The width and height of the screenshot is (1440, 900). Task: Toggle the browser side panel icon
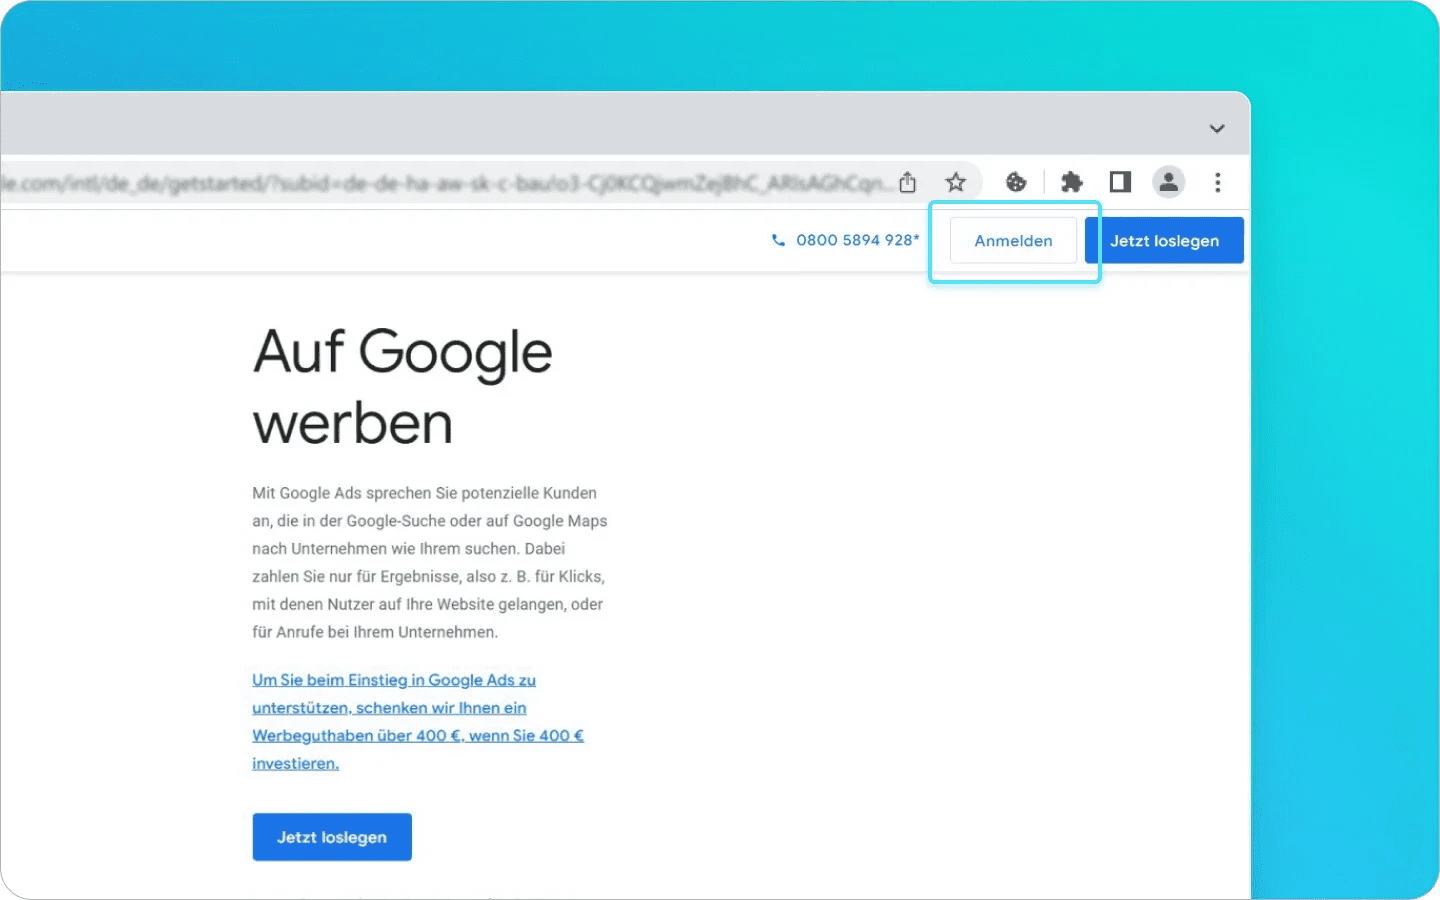1120,182
